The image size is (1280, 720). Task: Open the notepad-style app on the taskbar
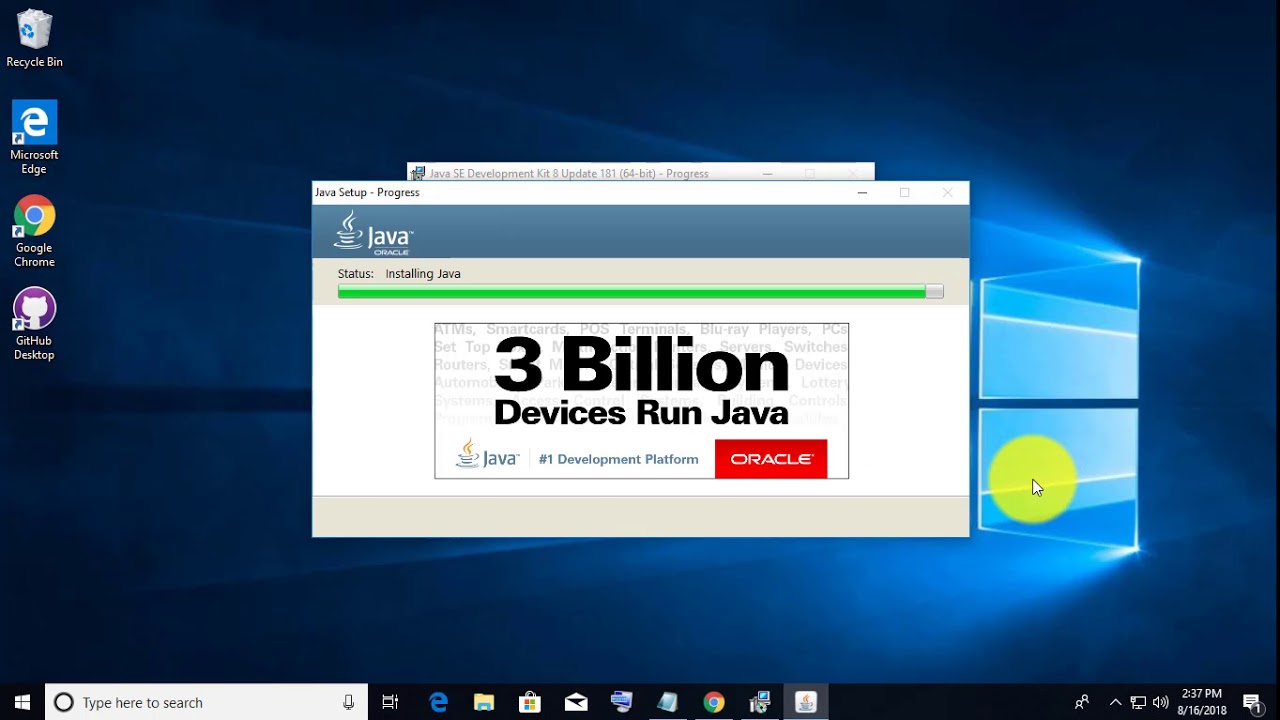(667, 702)
